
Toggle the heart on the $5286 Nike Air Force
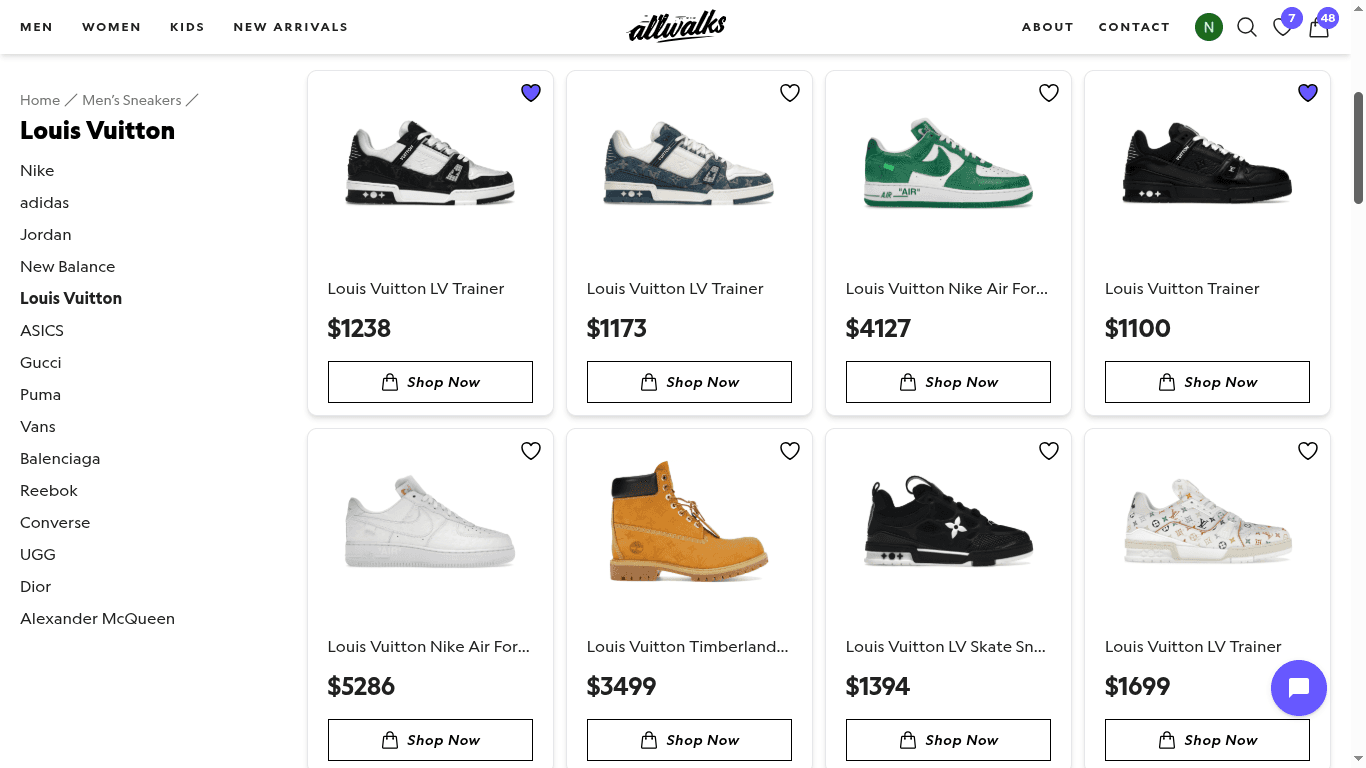coord(530,451)
